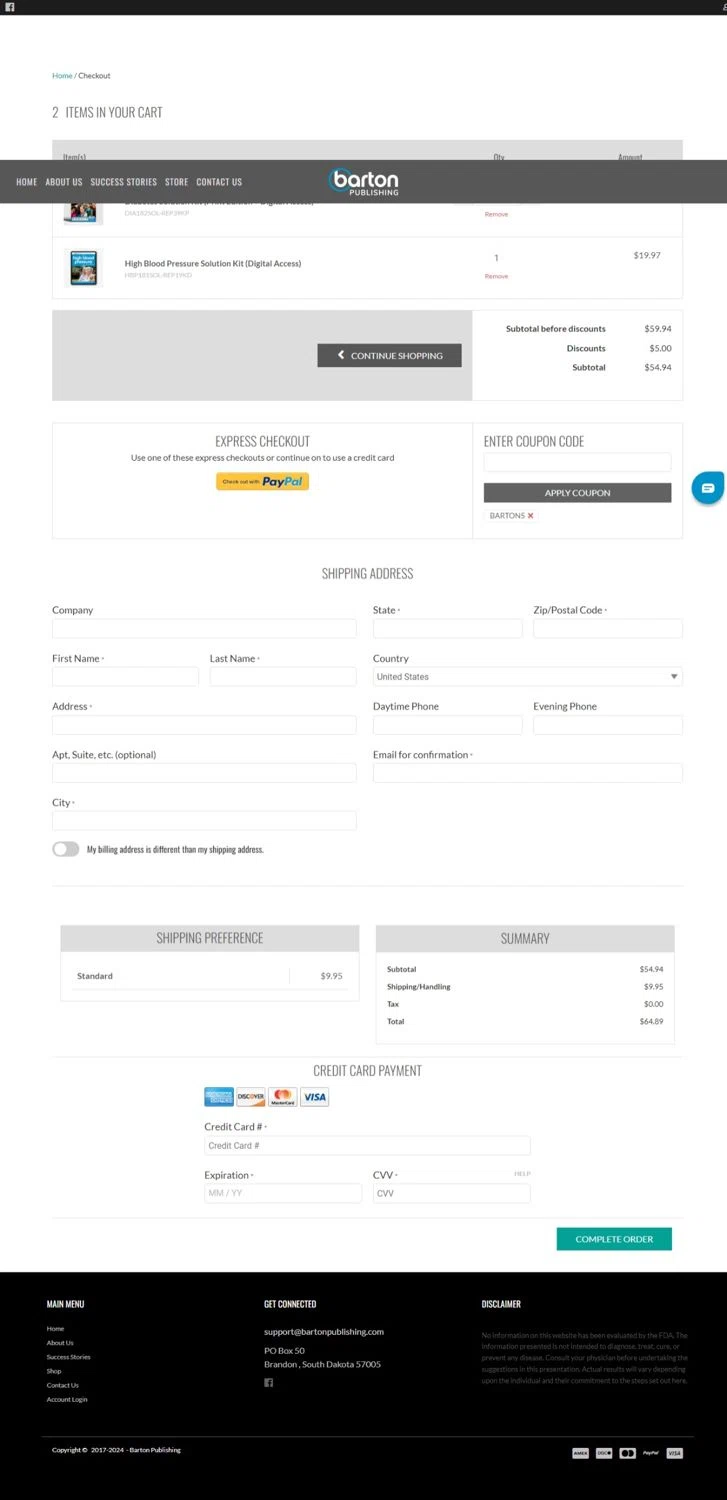Click the Complete Order button
The image size is (727, 1500).
point(614,1239)
